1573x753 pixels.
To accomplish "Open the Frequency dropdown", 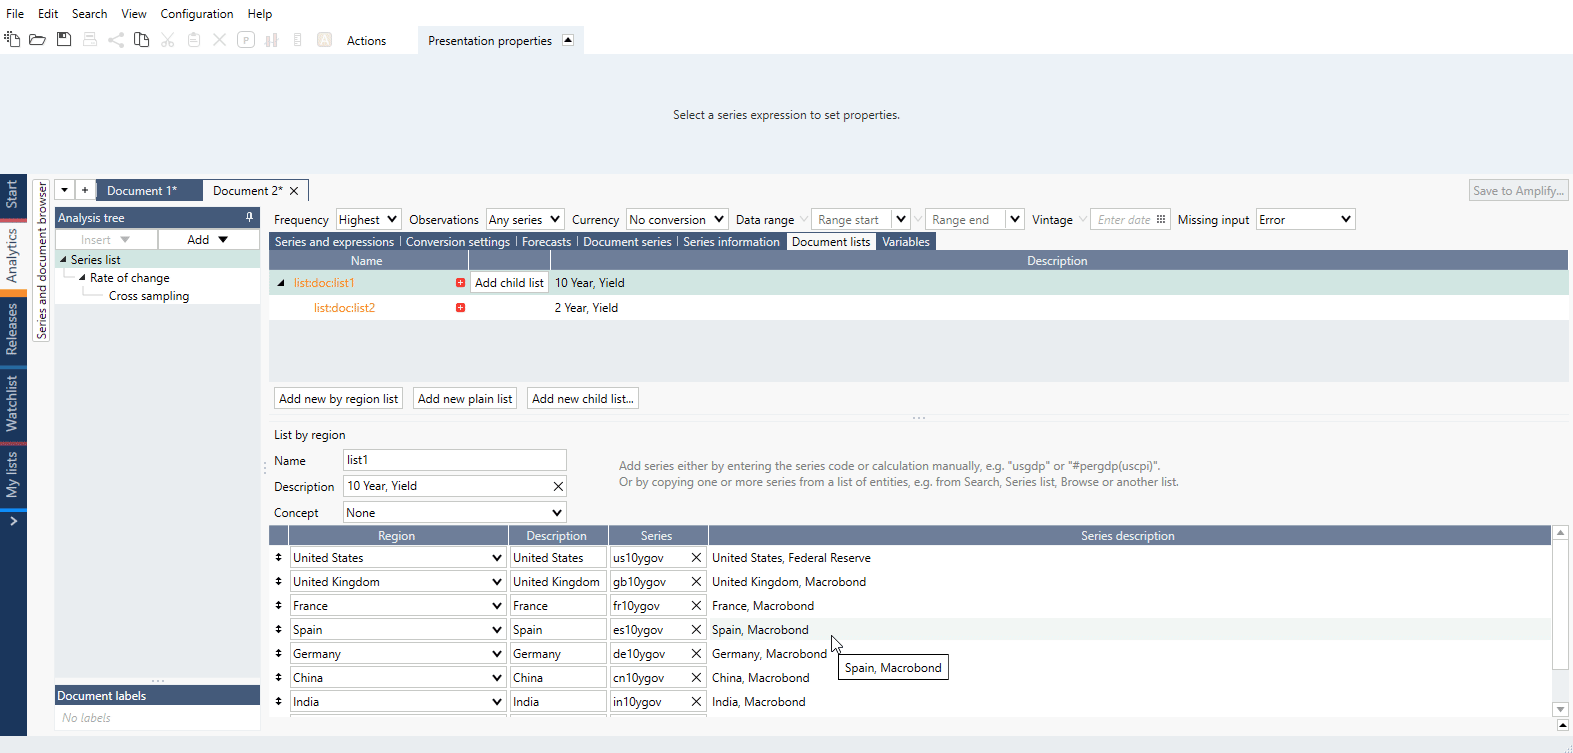I will pos(367,220).
